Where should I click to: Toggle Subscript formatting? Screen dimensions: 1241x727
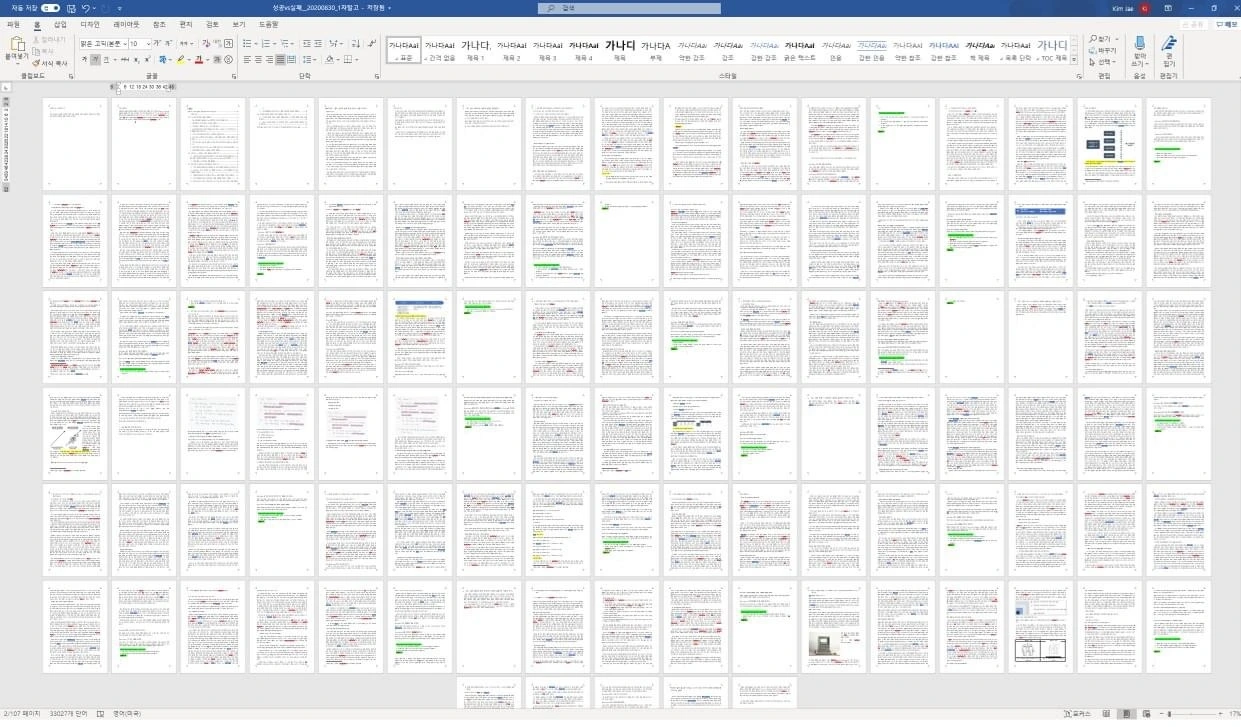[137, 60]
